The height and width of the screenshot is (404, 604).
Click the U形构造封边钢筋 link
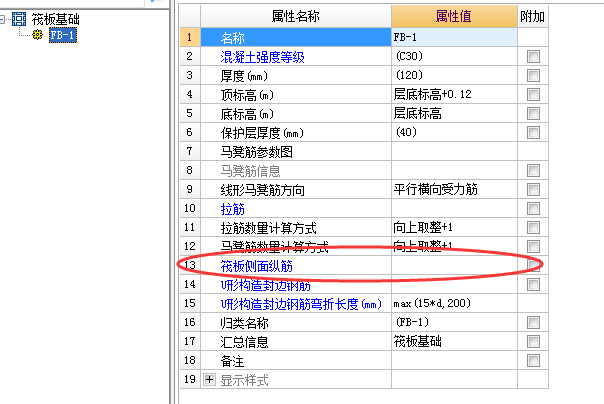pyautogui.click(x=266, y=285)
